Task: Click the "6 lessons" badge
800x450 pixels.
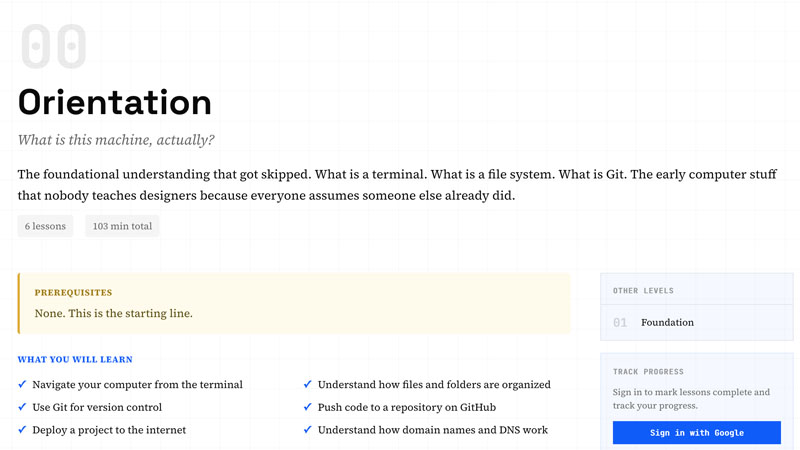Action: [x=46, y=226]
